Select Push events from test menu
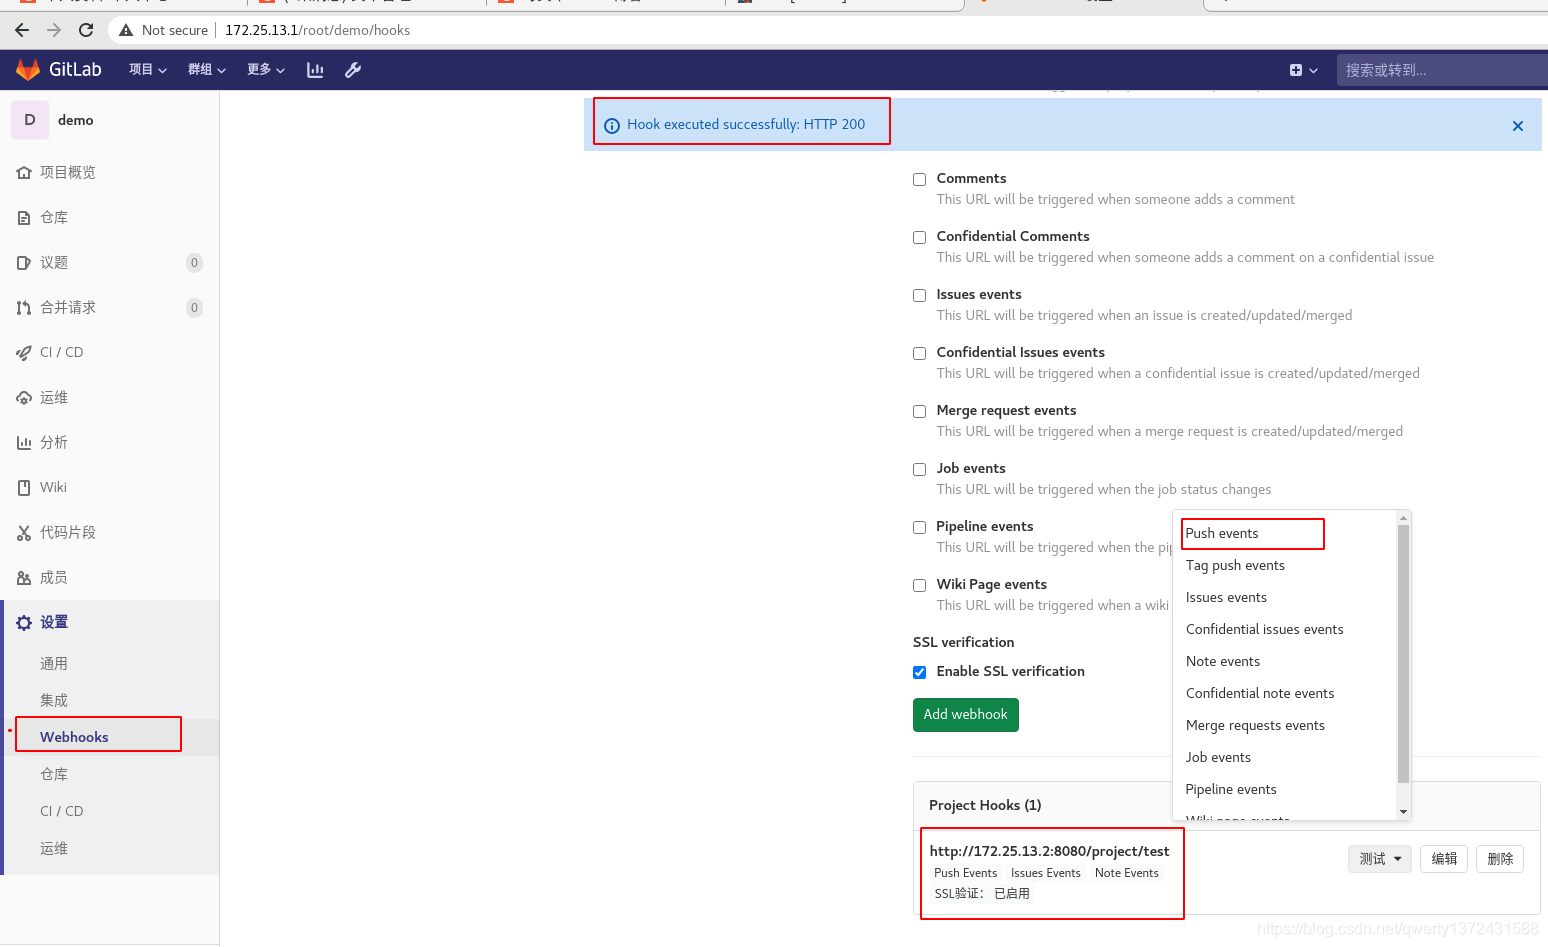 [1222, 534]
